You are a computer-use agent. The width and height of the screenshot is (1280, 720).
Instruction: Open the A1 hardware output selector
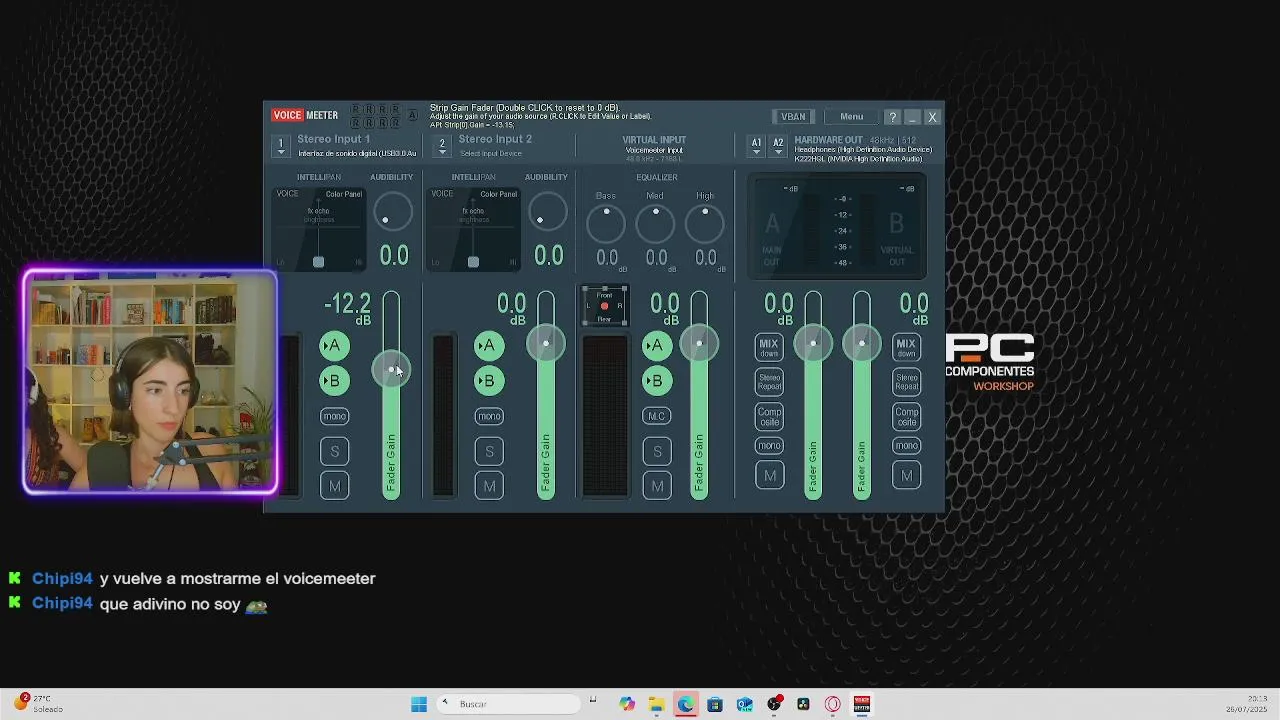[x=756, y=146]
